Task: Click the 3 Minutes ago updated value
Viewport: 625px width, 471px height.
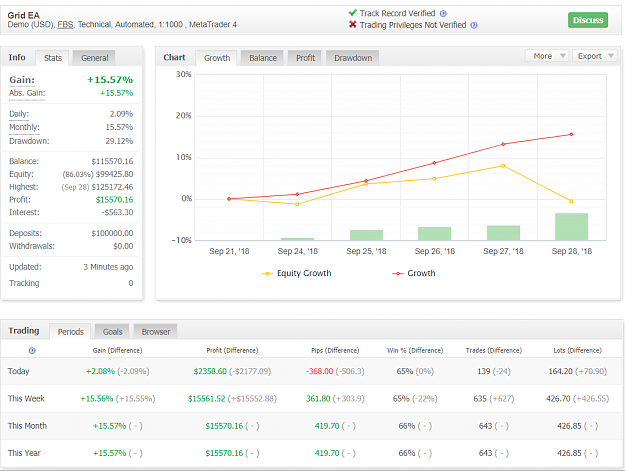Action: pos(108,267)
